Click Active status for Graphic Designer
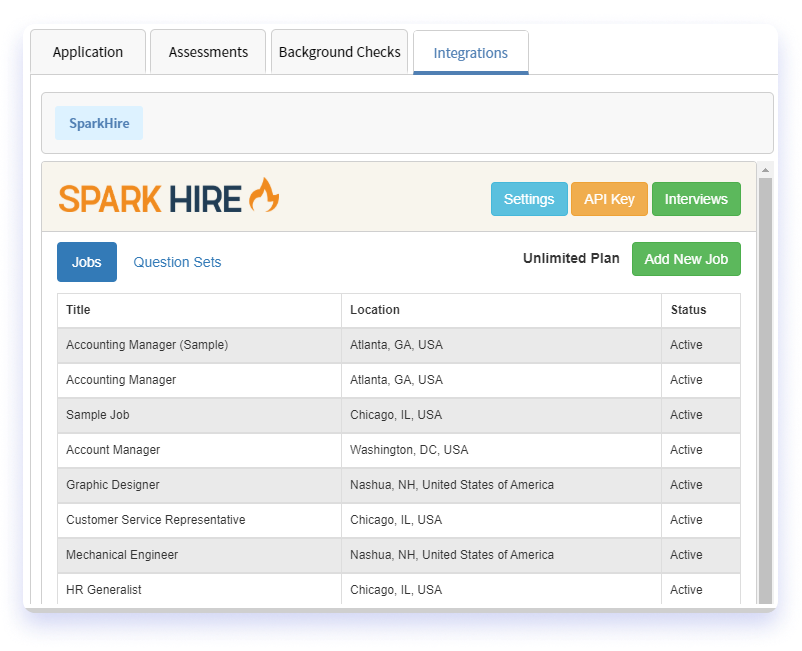Viewport: 802px width, 651px height. [686, 485]
